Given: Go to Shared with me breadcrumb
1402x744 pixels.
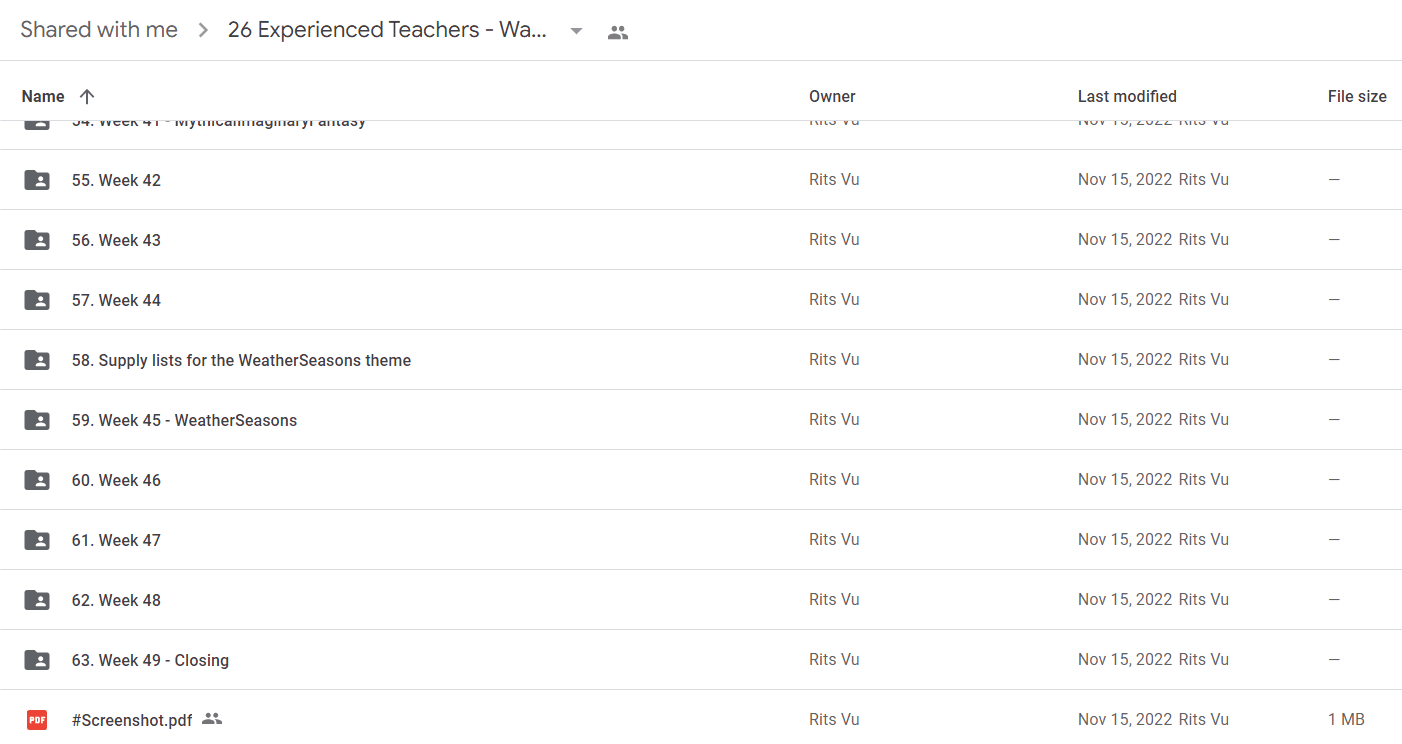Looking at the screenshot, I should coord(99,30).
